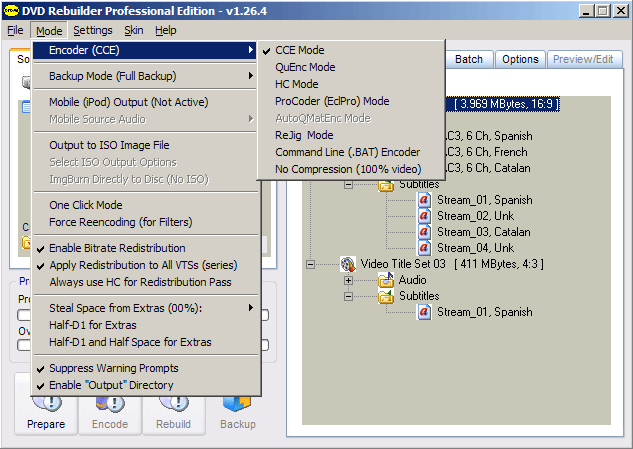
Task: Click the subtitle icon beside Stream_04, Unk
Action: pos(424,248)
